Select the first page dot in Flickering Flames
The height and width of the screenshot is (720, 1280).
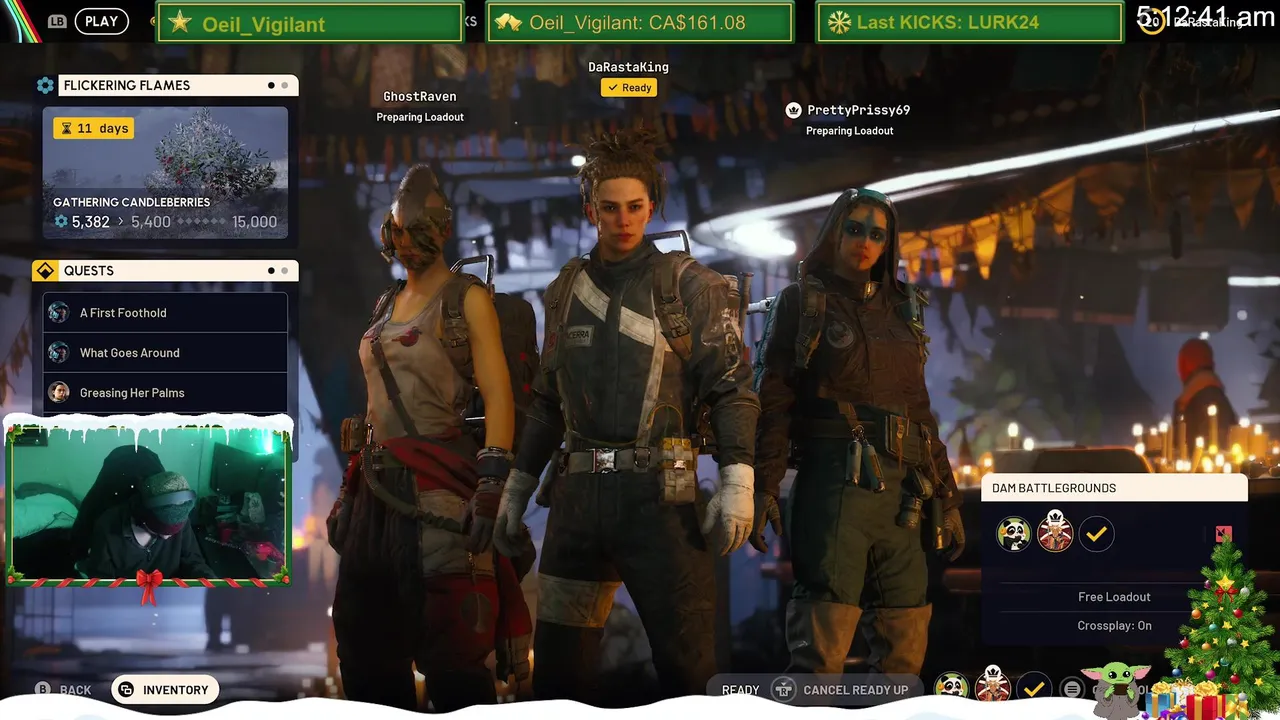[271, 86]
